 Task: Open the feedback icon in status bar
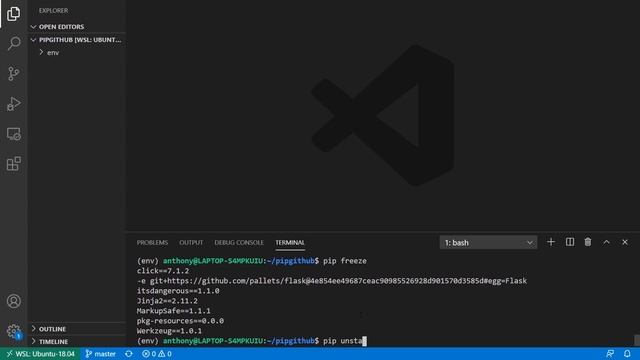click(610, 354)
